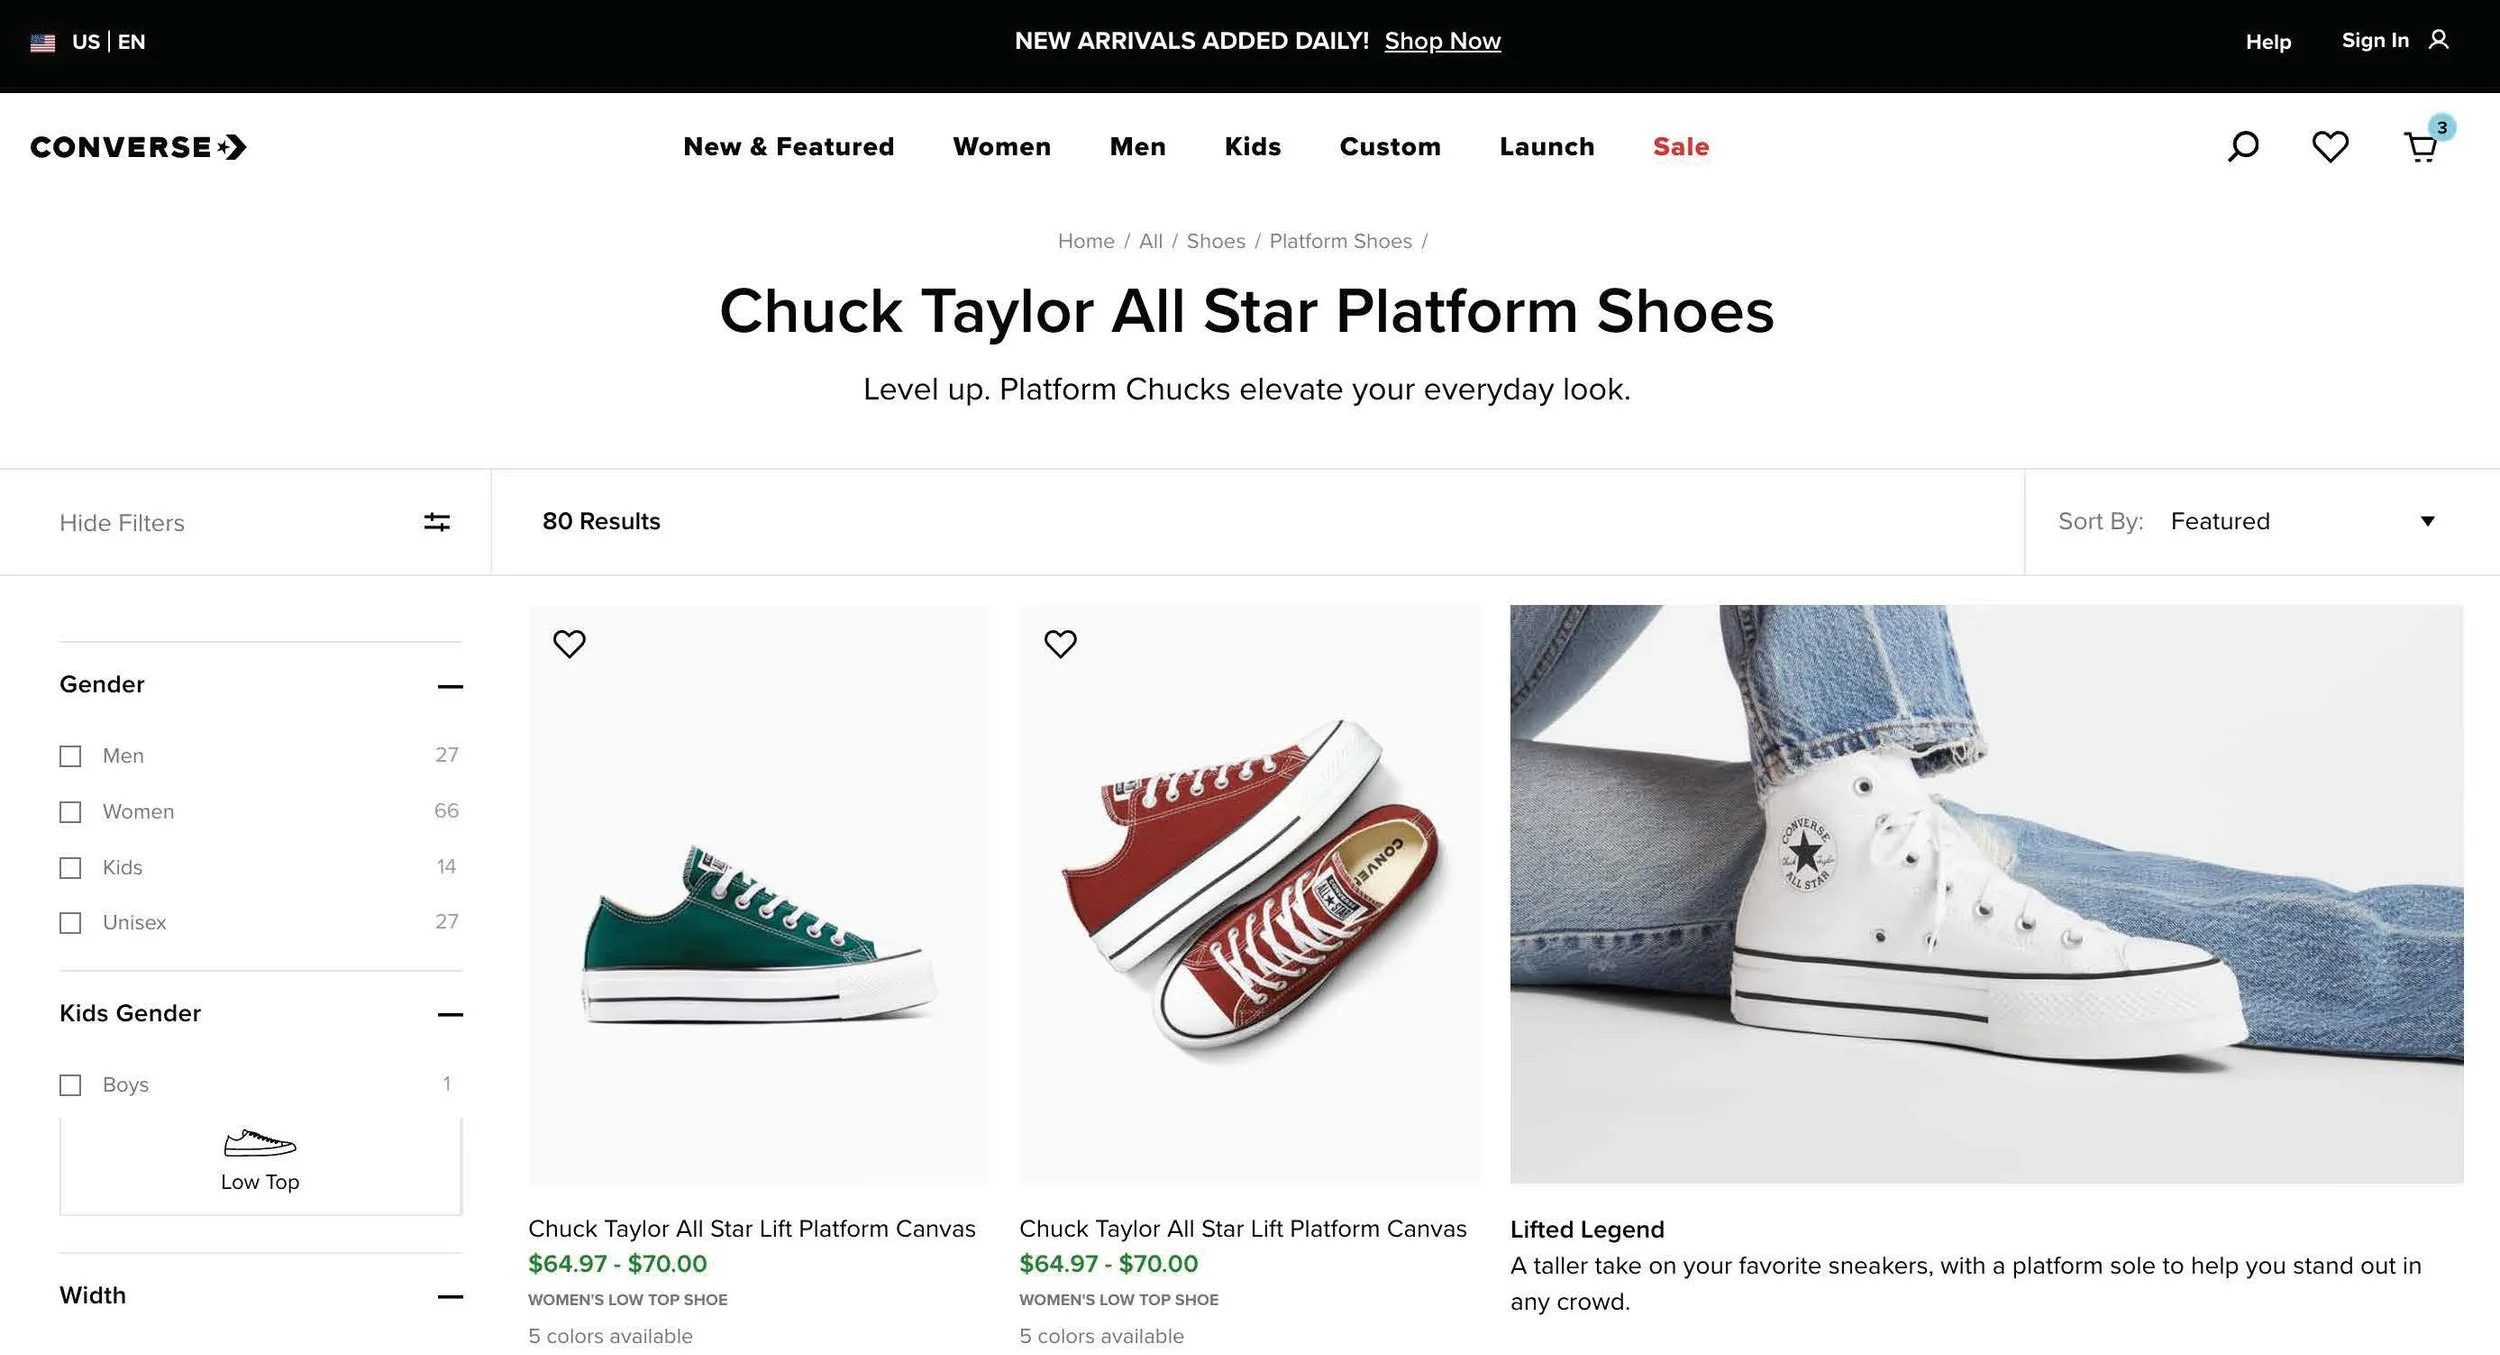2500x1355 pixels.
Task: Click the US flag region selector
Action: pos(43,42)
